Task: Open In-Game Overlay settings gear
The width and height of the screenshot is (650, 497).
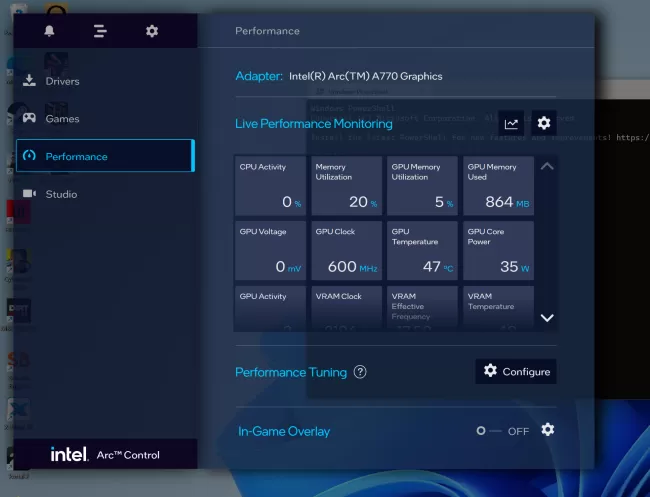Action: point(547,430)
